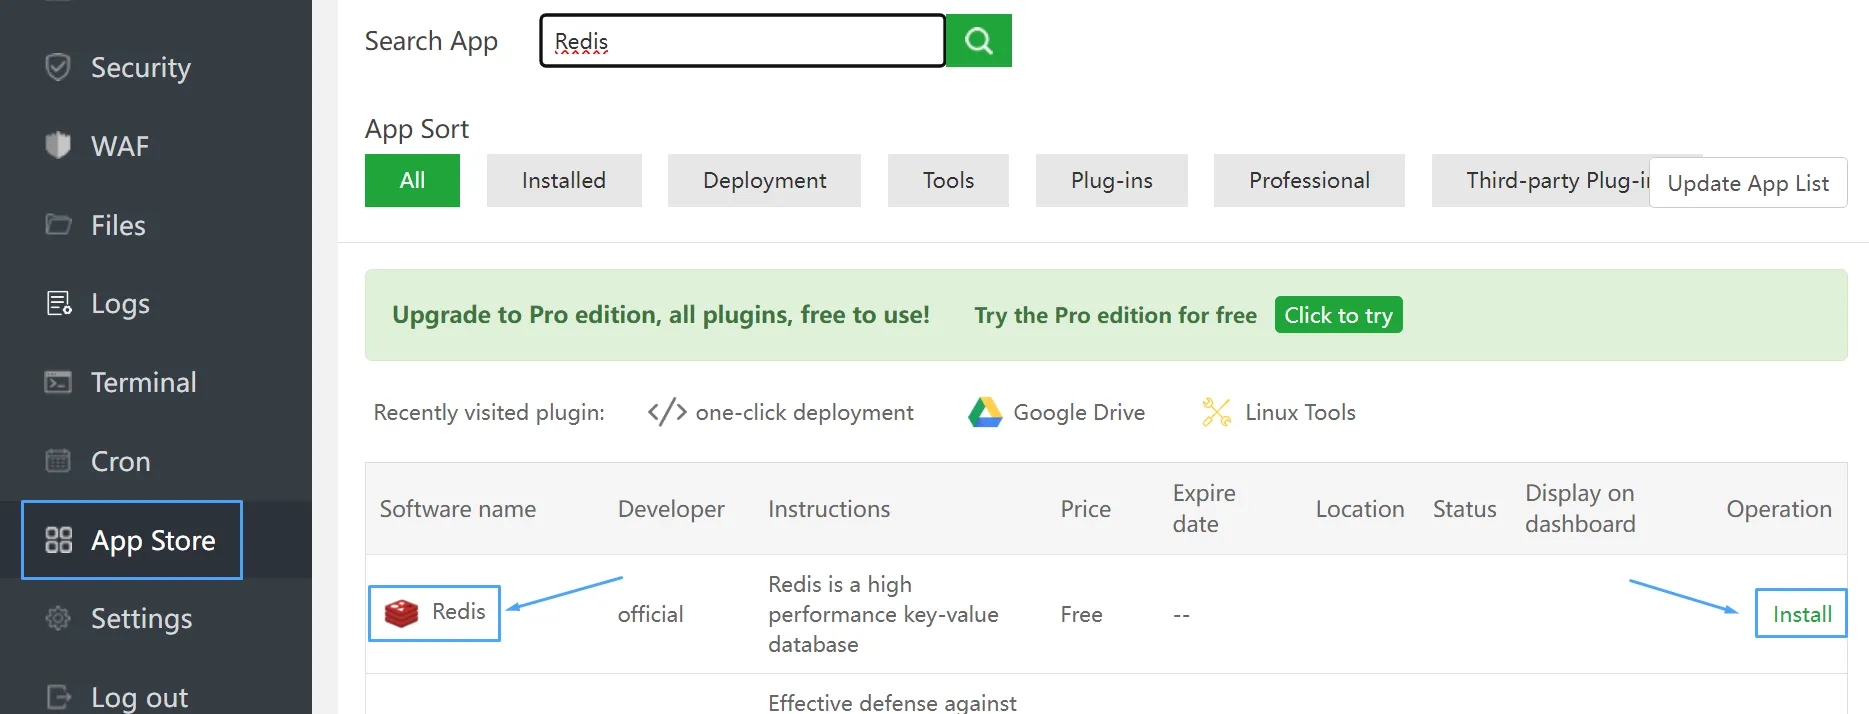
Task: Click the Operation column header
Action: [1779, 509]
